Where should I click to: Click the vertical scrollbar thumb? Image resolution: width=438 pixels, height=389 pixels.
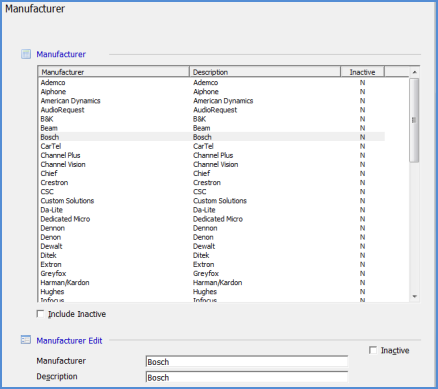414,120
